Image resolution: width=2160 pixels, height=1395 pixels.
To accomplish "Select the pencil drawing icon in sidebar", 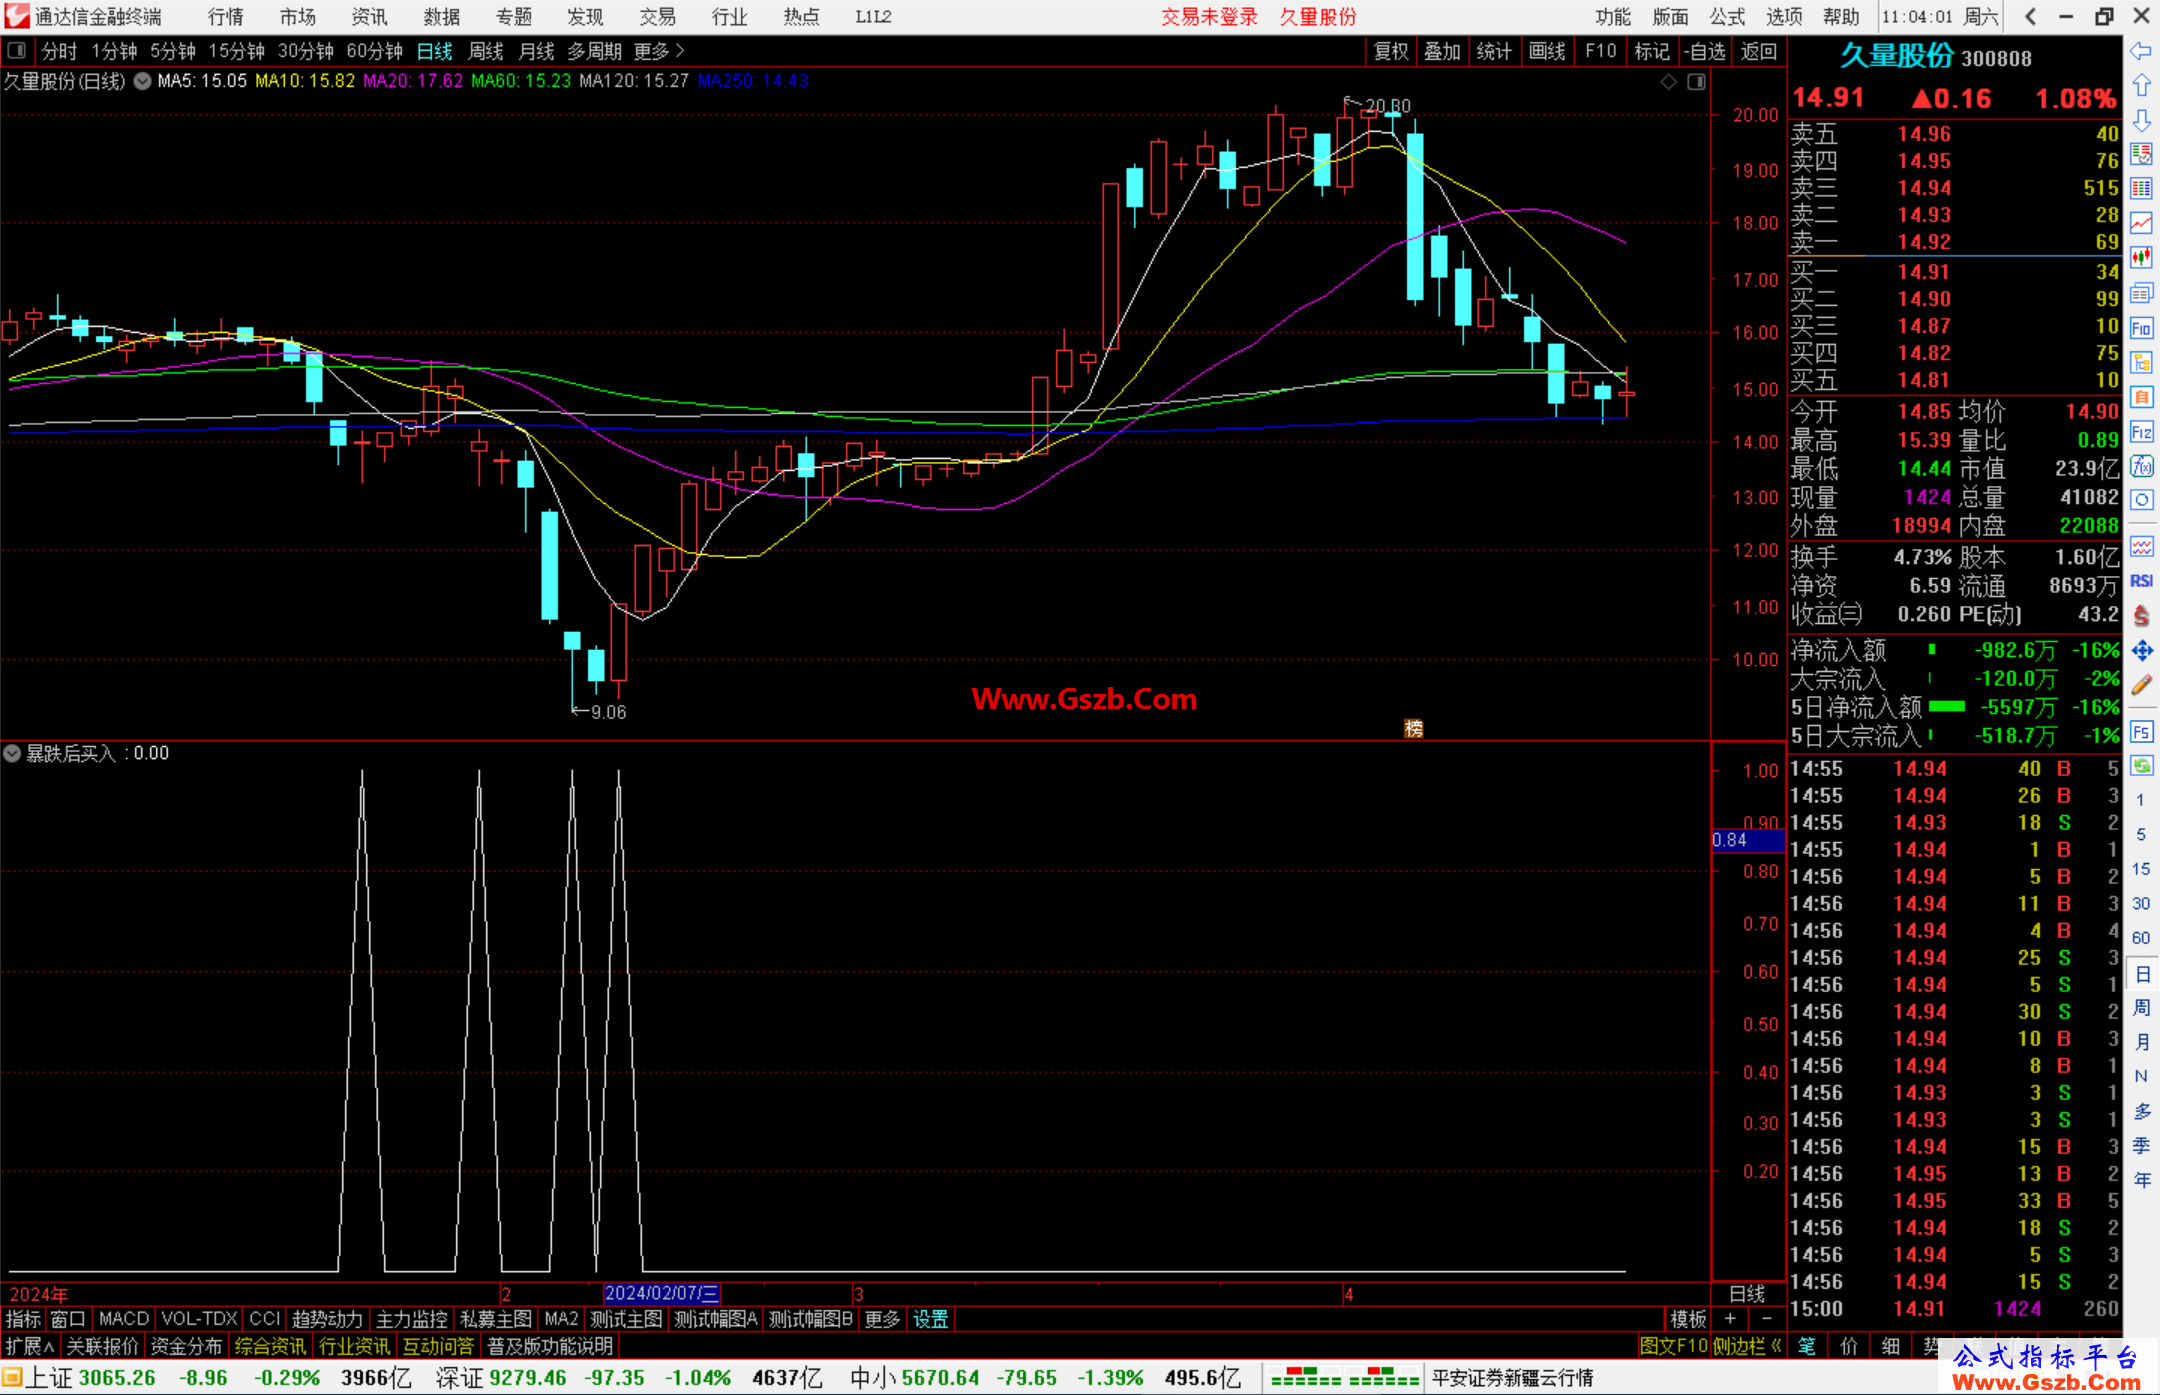I will pyautogui.click(x=2141, y=685).
